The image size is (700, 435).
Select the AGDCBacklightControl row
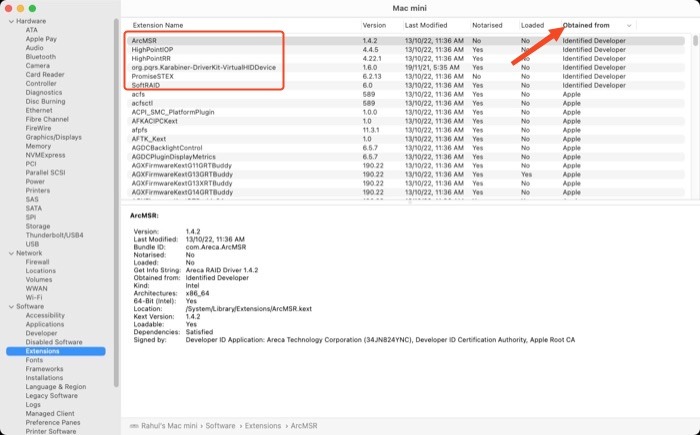pos(405,148)
